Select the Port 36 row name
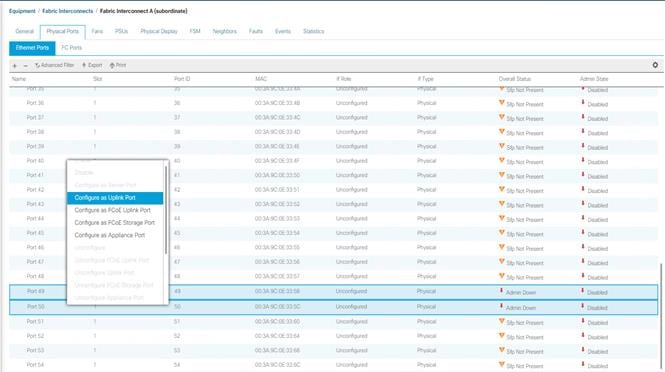 [x=35, y=103]
